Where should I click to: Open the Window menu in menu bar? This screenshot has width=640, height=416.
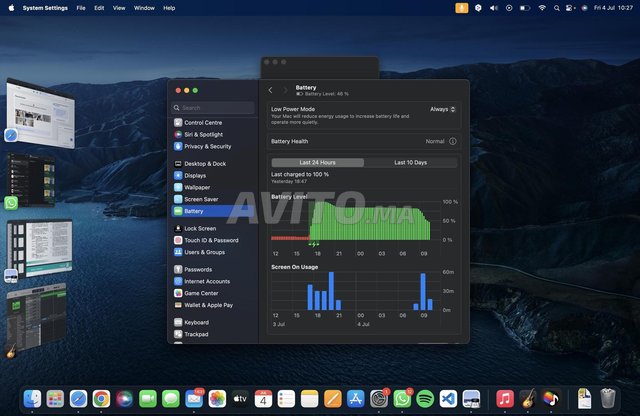(x=144, y=7)
